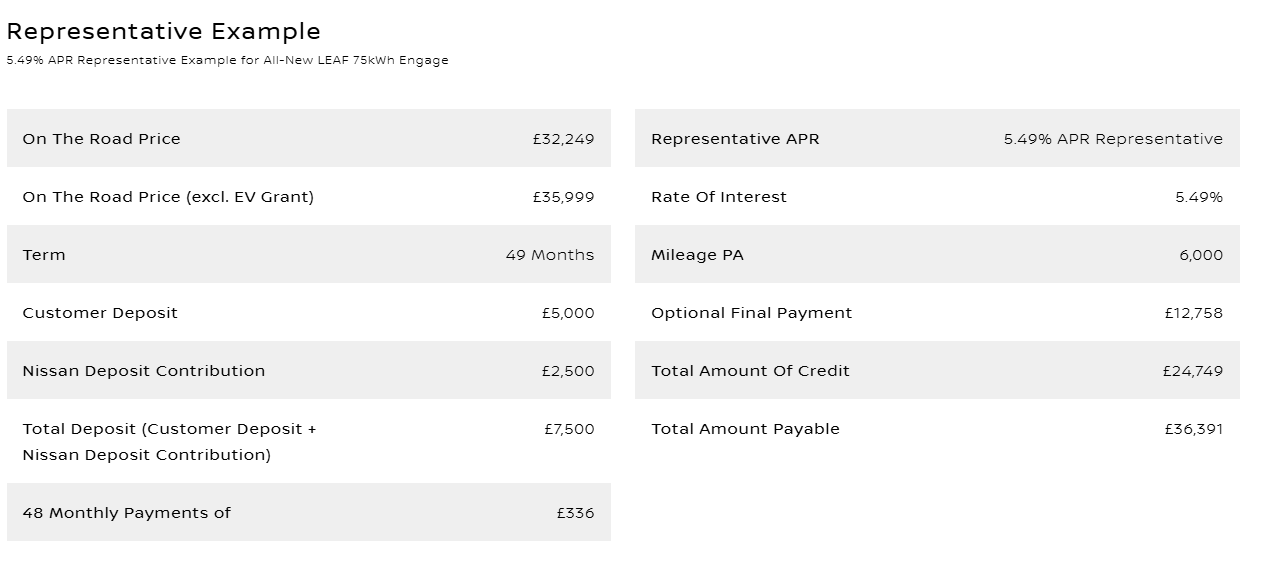This screenshot has height=572, width=1262.
Task: Click the Term row label
Action: [44, 255]
